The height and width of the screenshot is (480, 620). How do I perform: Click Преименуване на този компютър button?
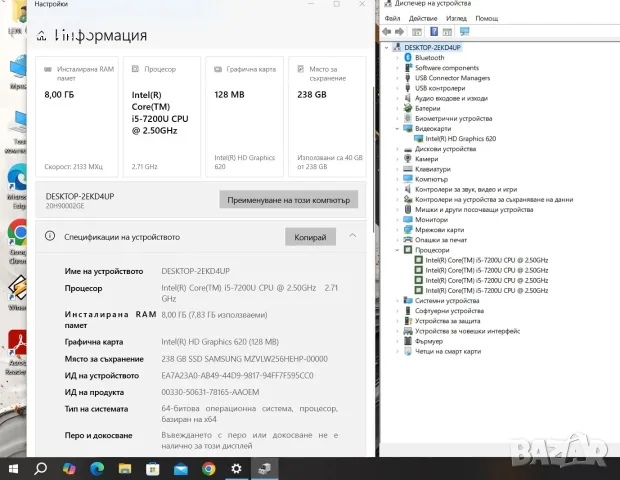tap(289, 200)
